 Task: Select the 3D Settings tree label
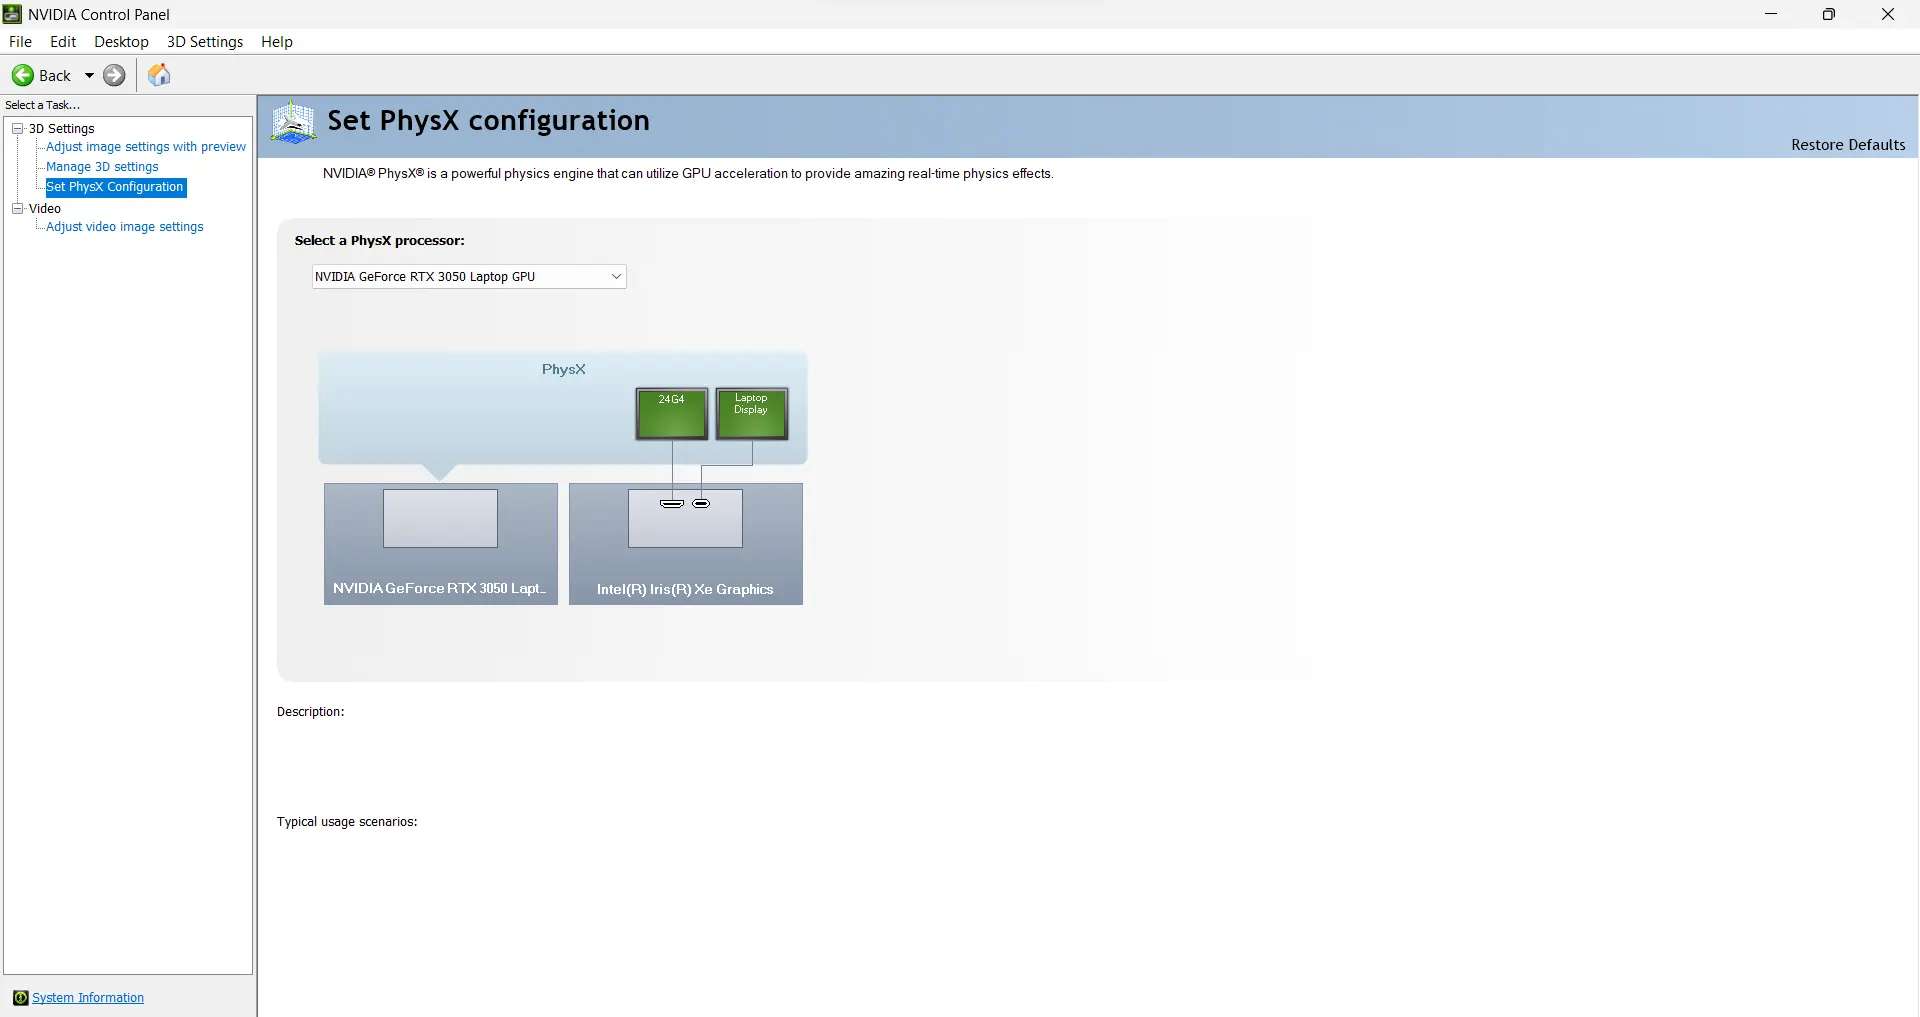click(x=62, y=129)
